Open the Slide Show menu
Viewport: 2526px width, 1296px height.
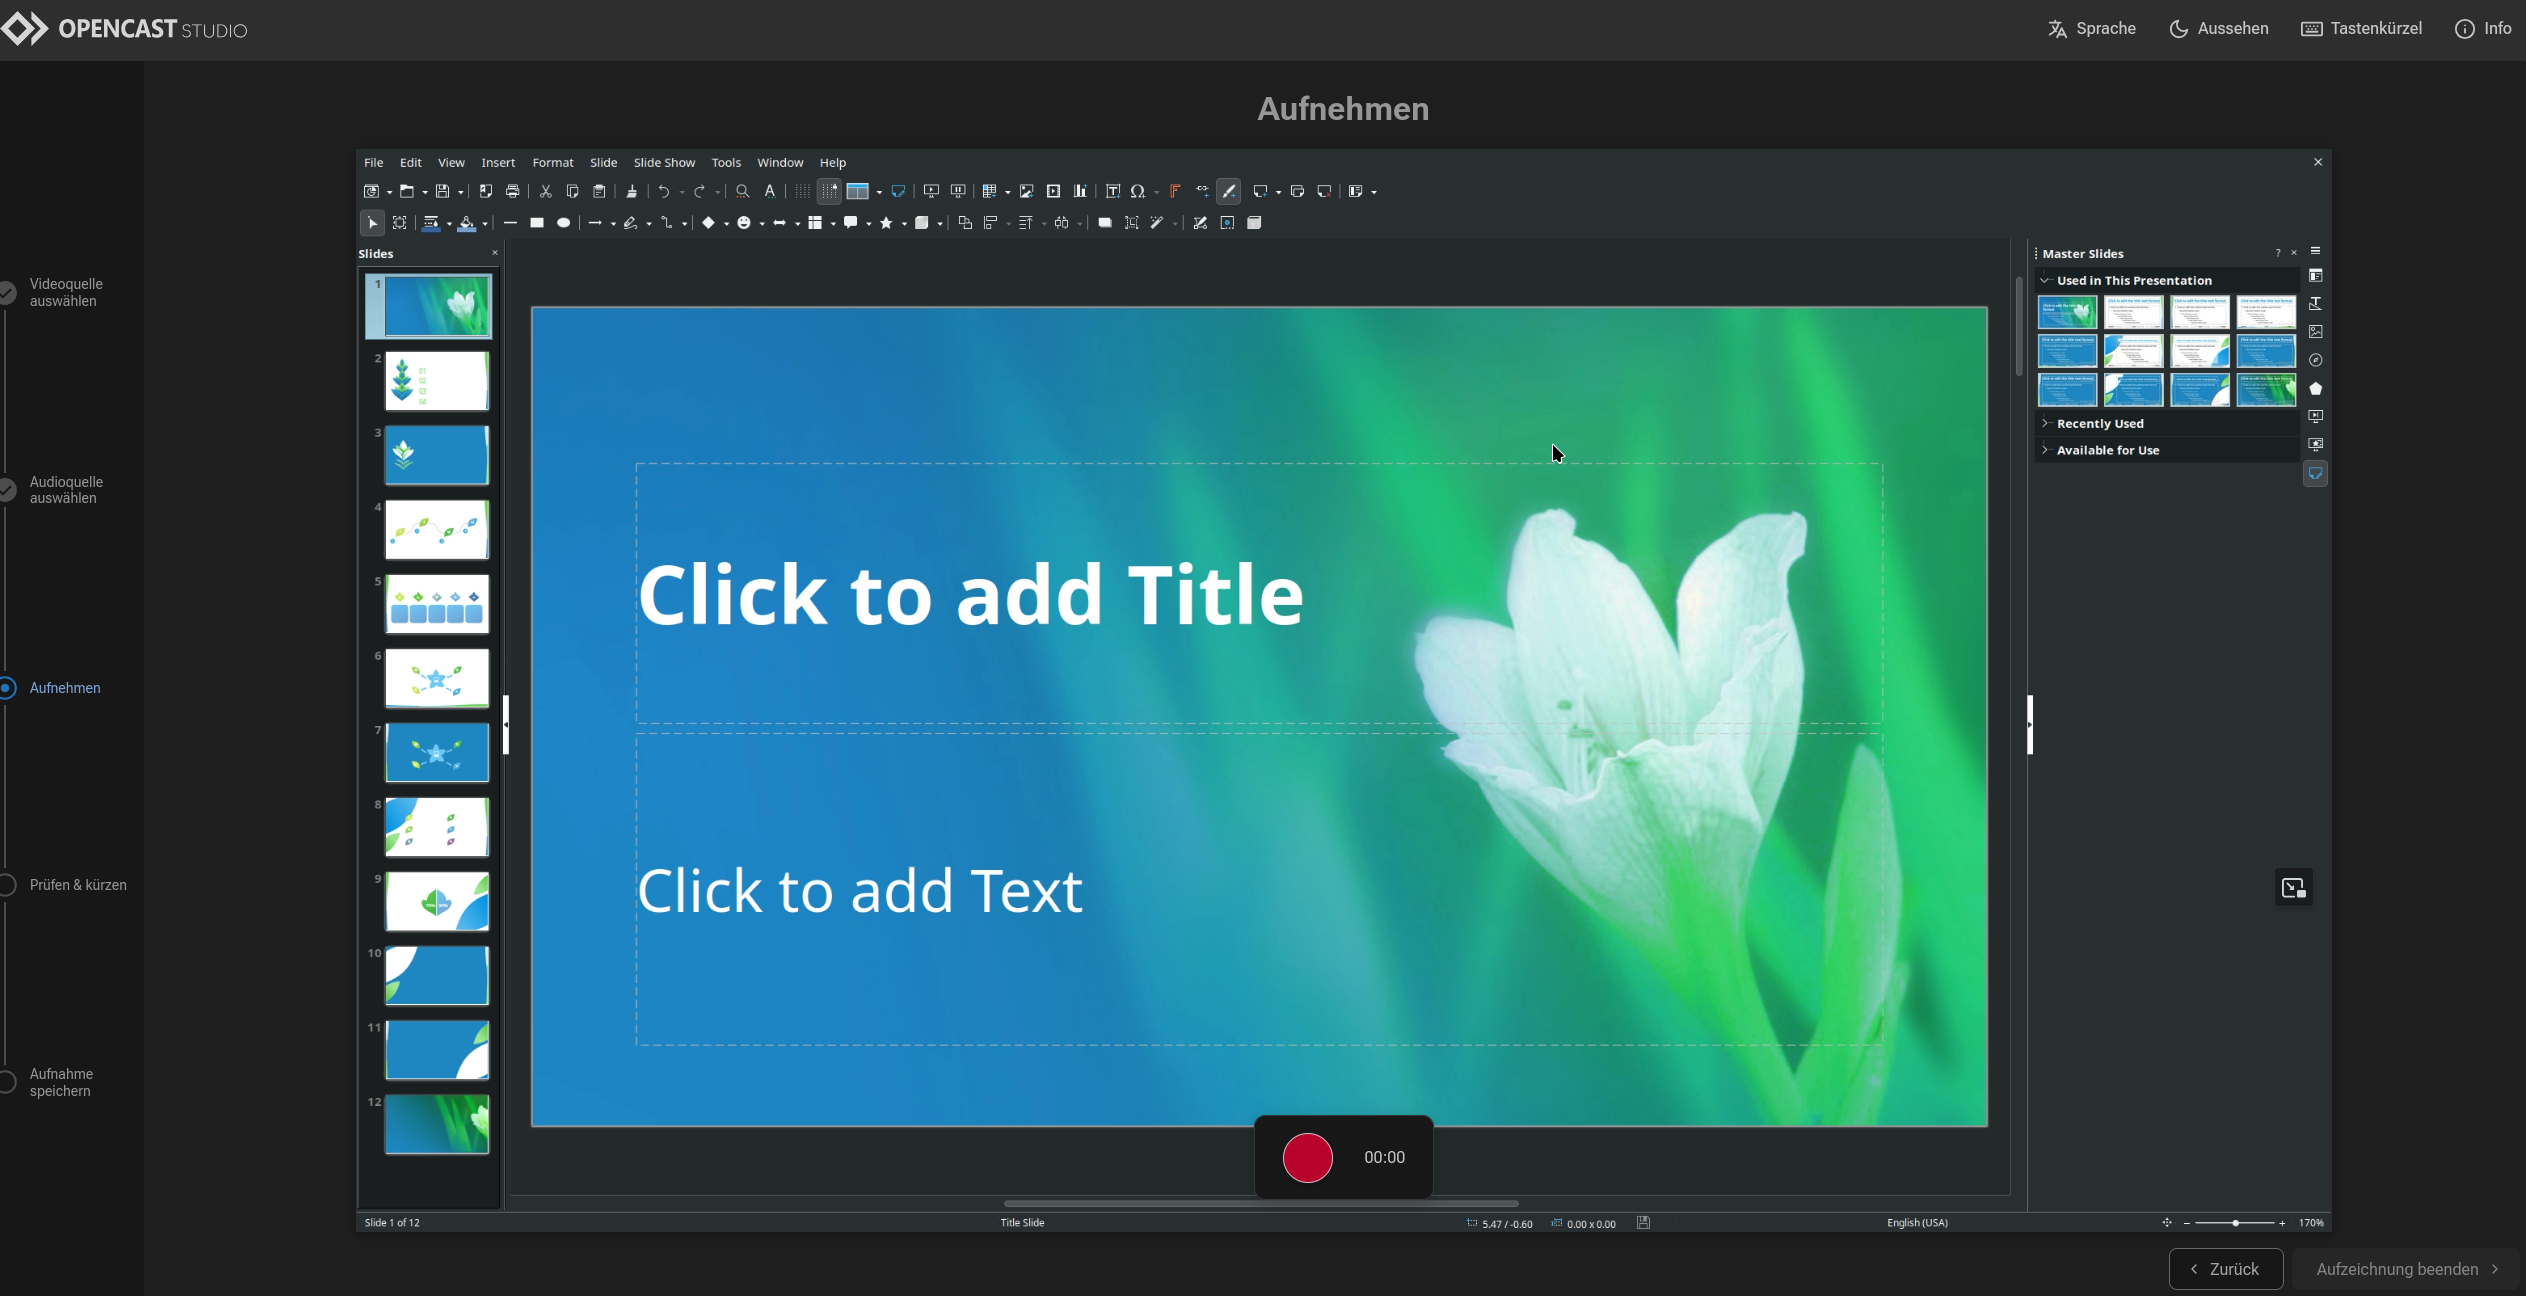click(x=664, y=162)
